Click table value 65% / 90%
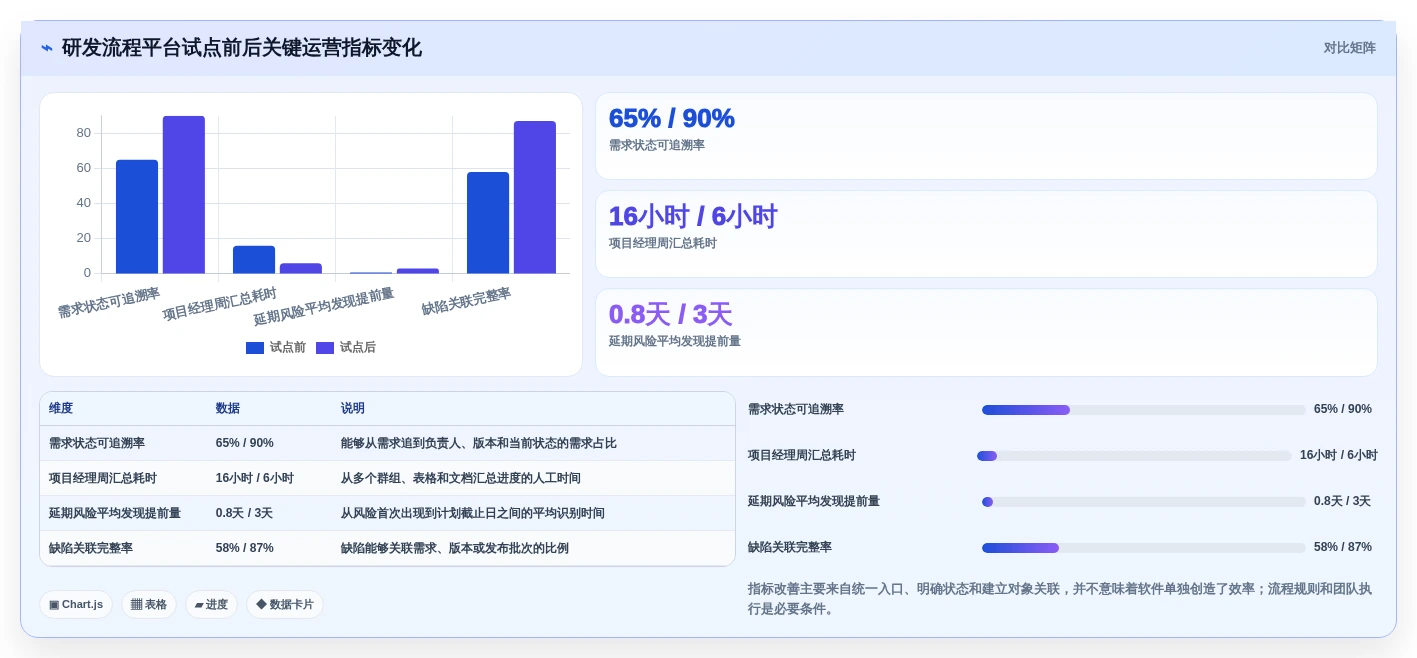This screenshot has width=1417, height=658. (x=245, y=443)
